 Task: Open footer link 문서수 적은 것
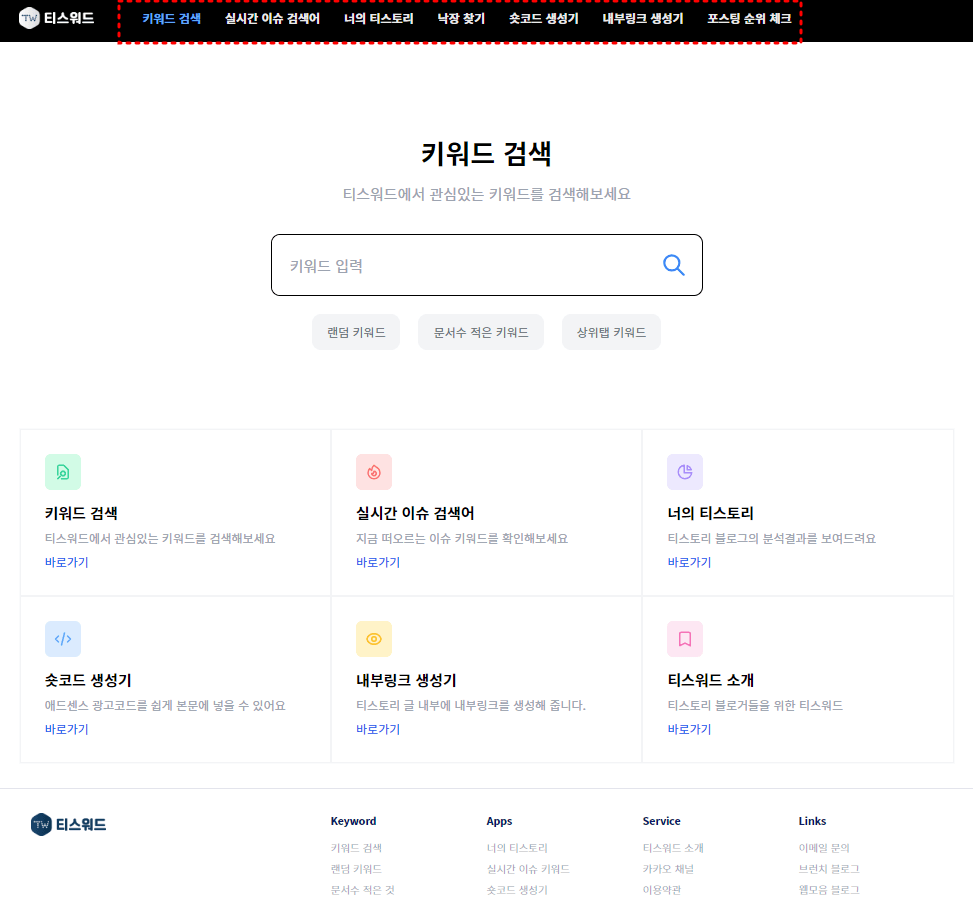click(x=362, y=890)
